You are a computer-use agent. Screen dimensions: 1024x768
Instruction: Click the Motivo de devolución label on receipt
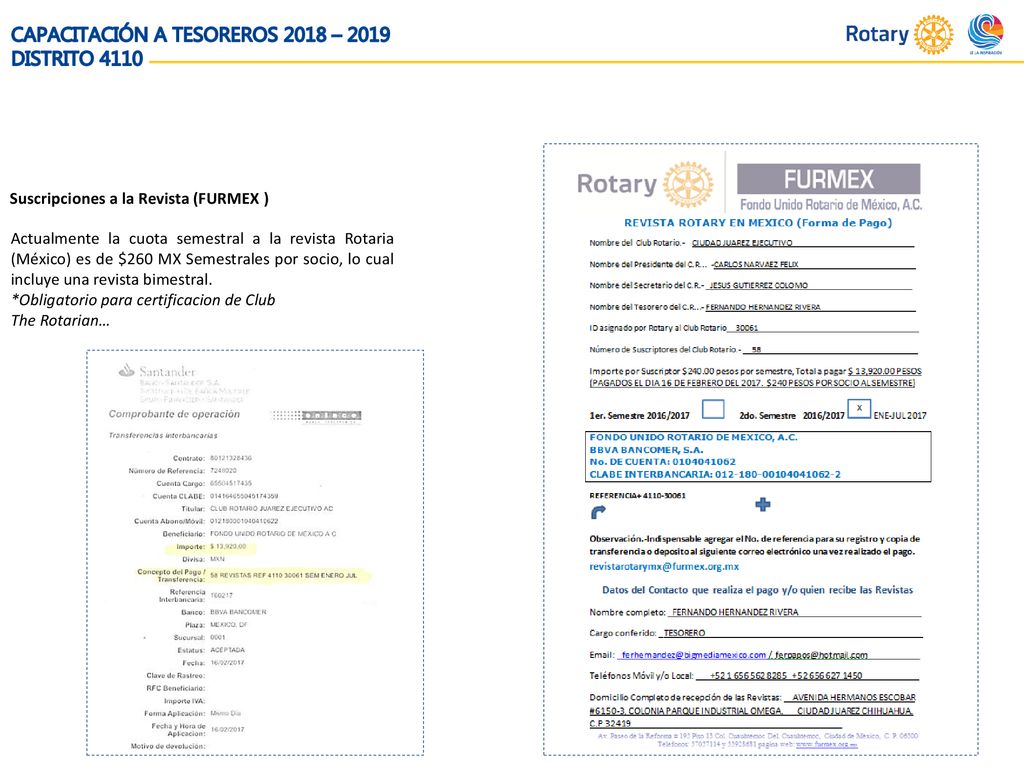[x=168, y=746]
